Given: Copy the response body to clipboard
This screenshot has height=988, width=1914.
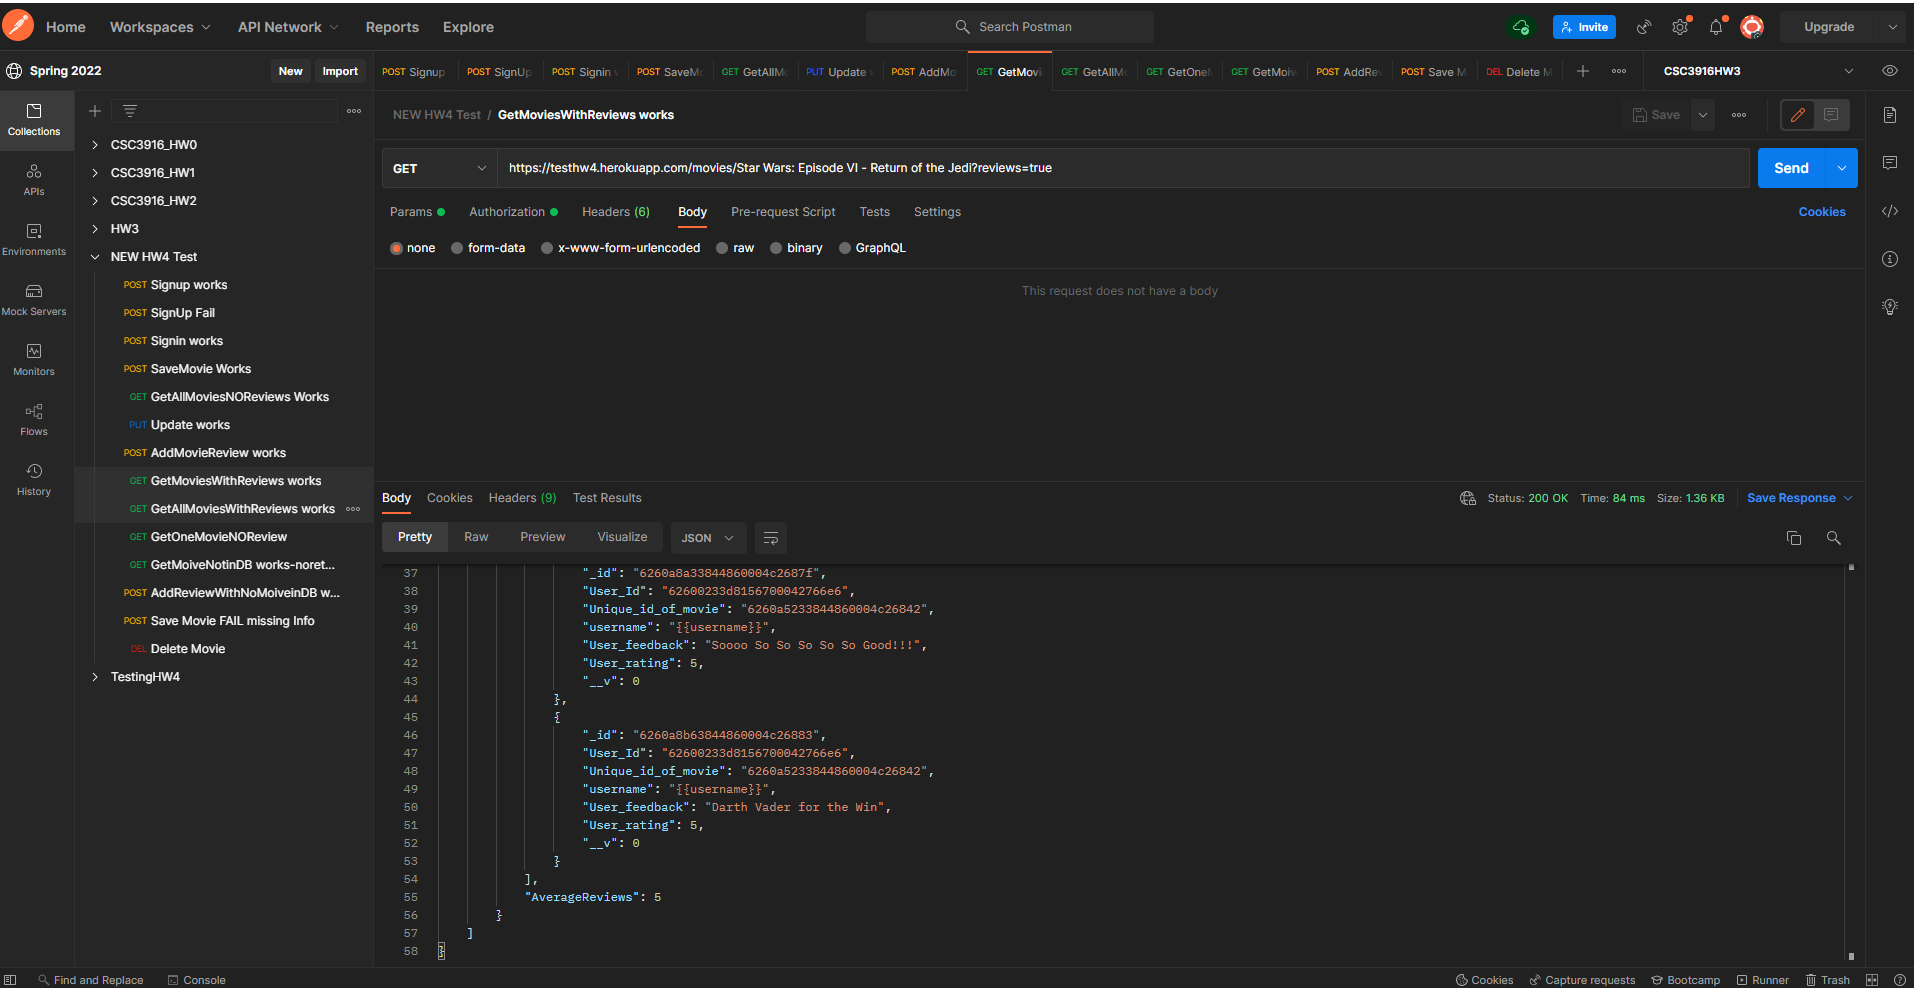Looking at the screenshot, I should [1793, 537].
